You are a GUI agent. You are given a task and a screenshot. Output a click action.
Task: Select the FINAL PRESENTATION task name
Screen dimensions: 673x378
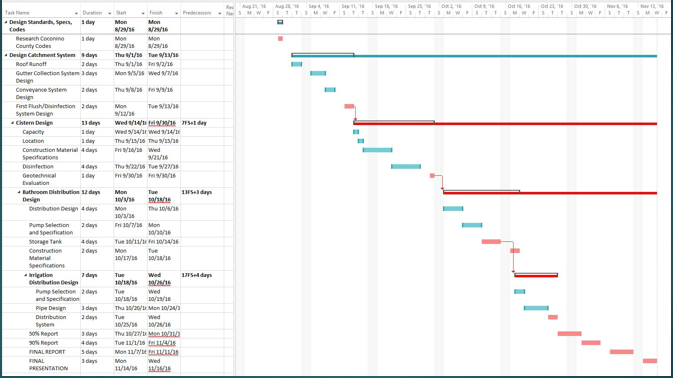pos(48,364)
